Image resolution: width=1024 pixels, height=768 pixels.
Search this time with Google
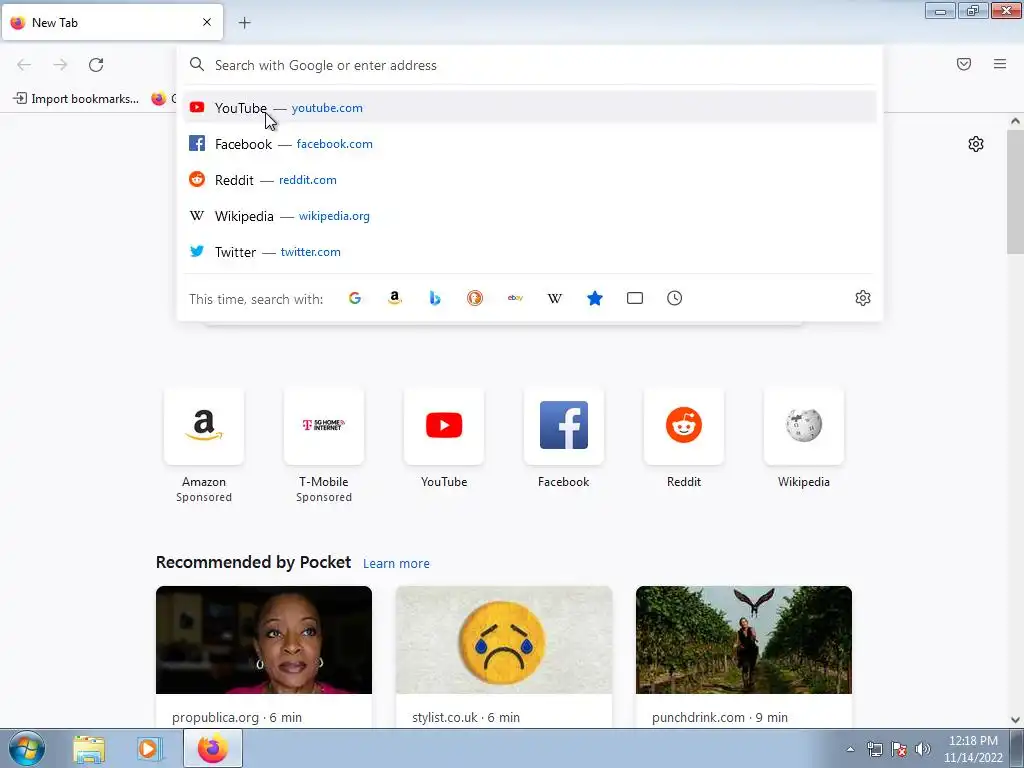pos(355,298)
